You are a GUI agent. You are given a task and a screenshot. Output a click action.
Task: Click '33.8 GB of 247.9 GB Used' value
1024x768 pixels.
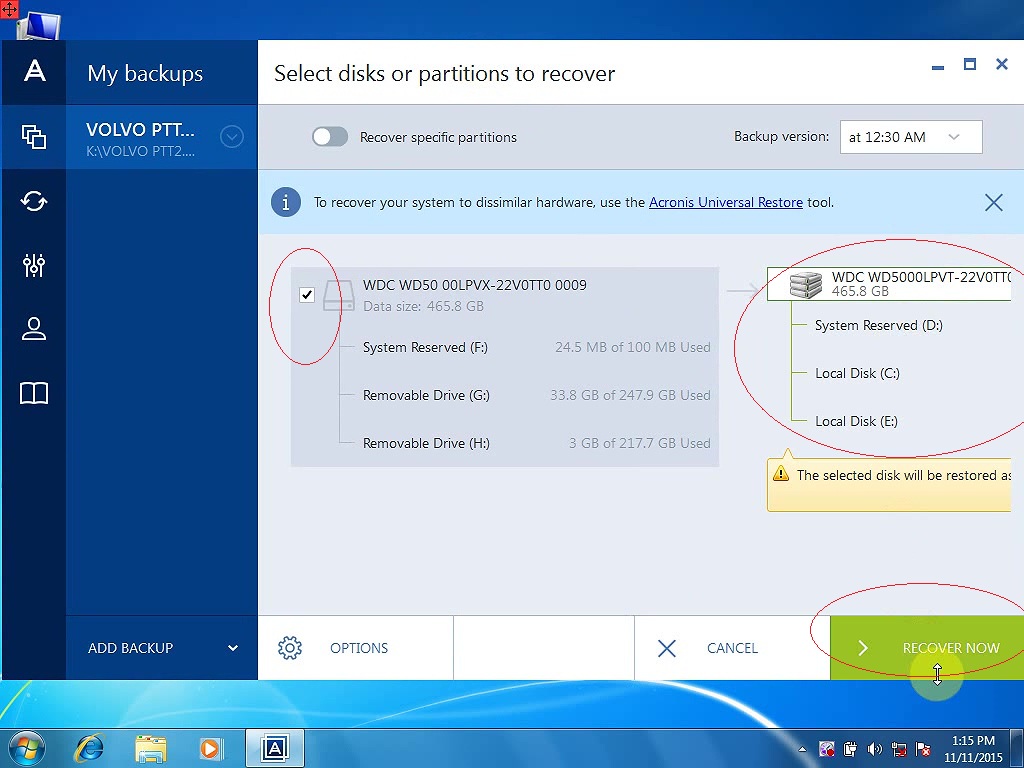(x=630, y=395)
